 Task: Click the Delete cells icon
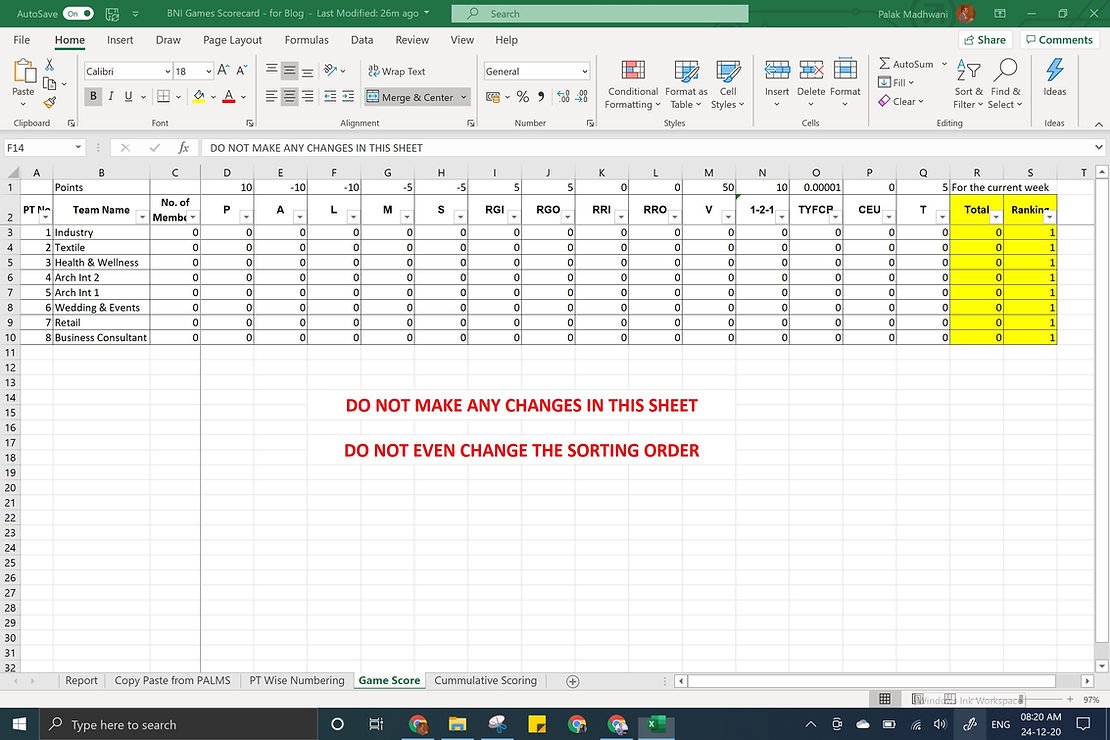(811, 70)
